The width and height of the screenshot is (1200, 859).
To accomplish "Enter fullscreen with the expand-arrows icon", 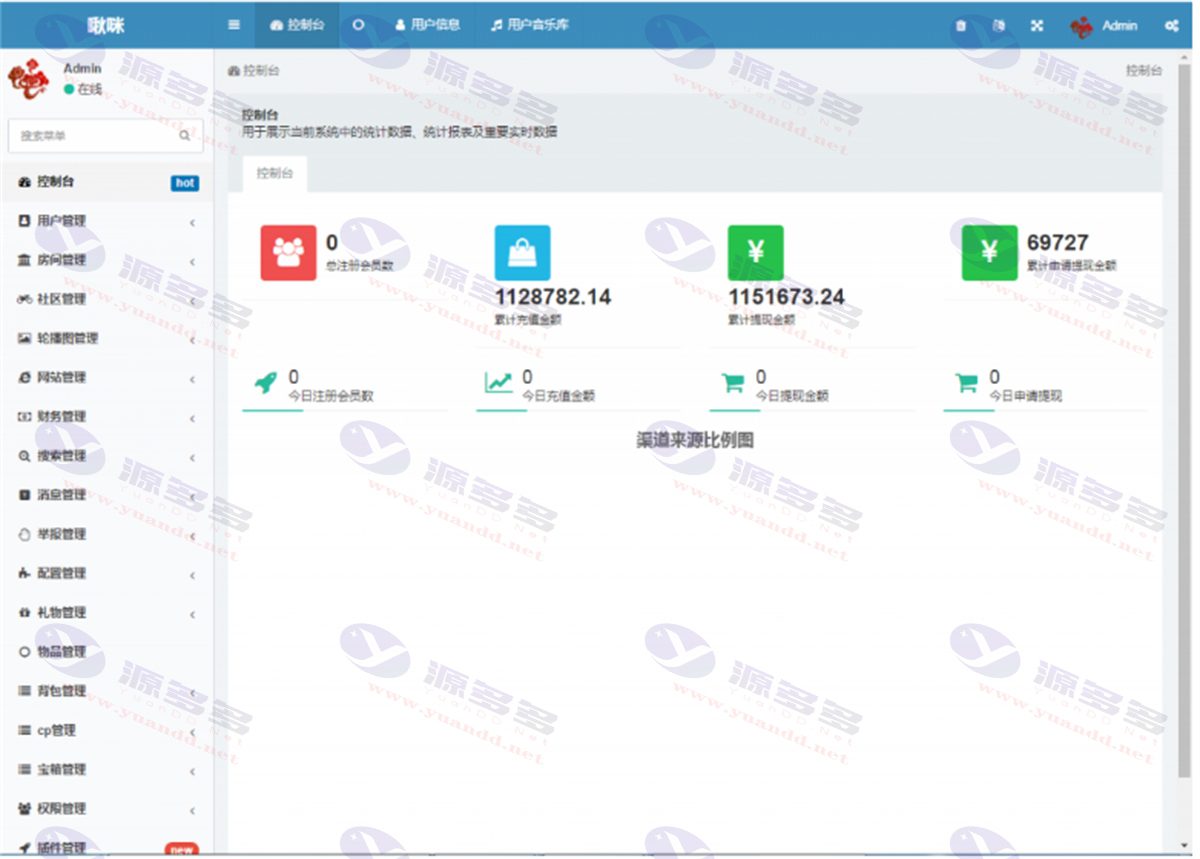I will click(1037, 26).
